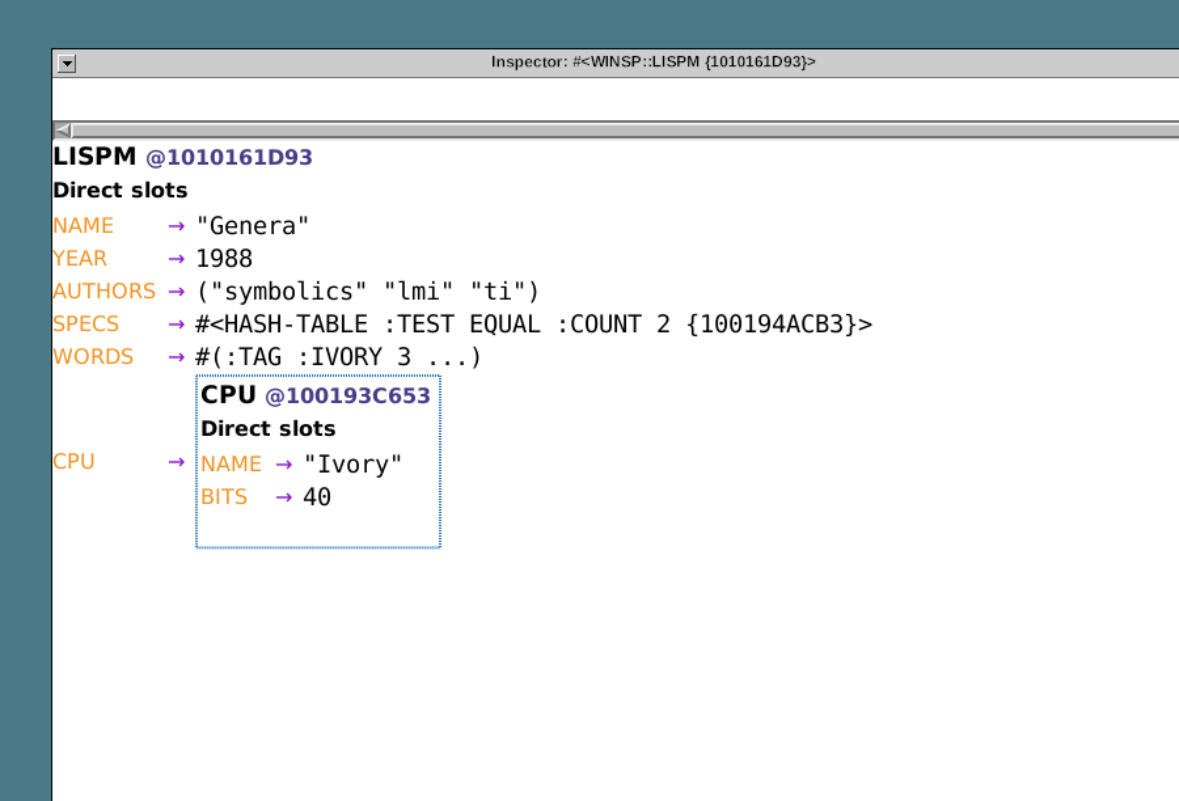1179x801 pixels.
Task: Click the arrow next to "Ivory" NAME slot
Action: (x=283, y=465)
